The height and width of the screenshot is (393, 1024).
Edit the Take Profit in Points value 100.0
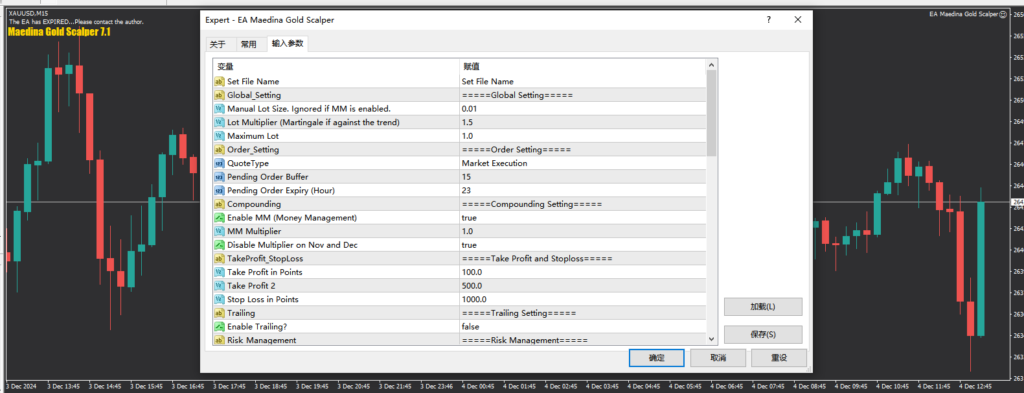(x=583, y=272)
